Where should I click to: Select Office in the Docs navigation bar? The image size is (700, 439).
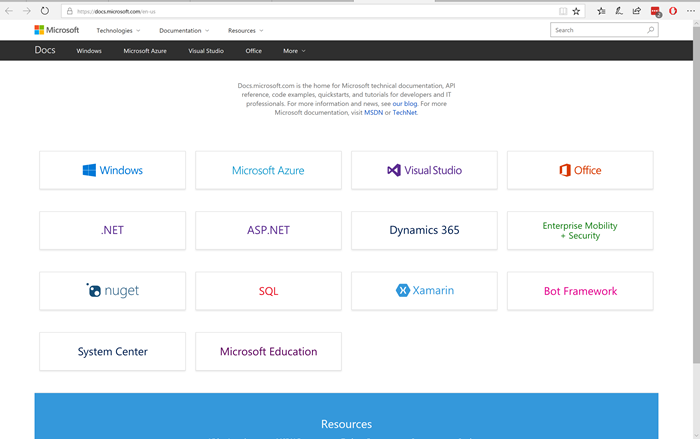[254, 51]
